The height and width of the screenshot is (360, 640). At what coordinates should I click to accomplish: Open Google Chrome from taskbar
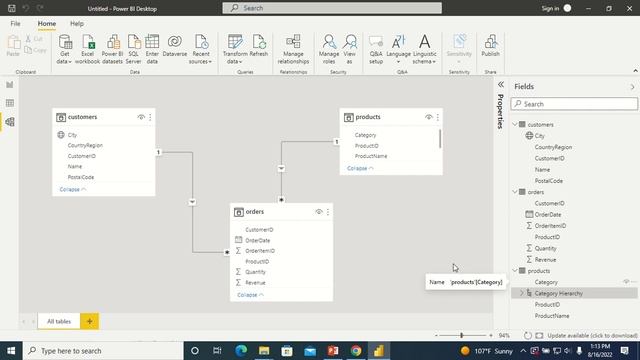coord(356,351)
